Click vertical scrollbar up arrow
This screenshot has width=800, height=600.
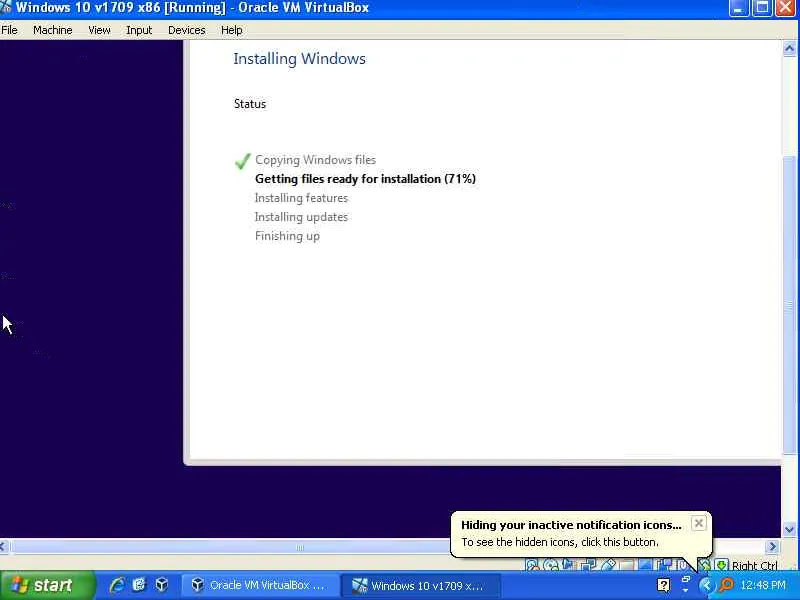click(789, 48)
